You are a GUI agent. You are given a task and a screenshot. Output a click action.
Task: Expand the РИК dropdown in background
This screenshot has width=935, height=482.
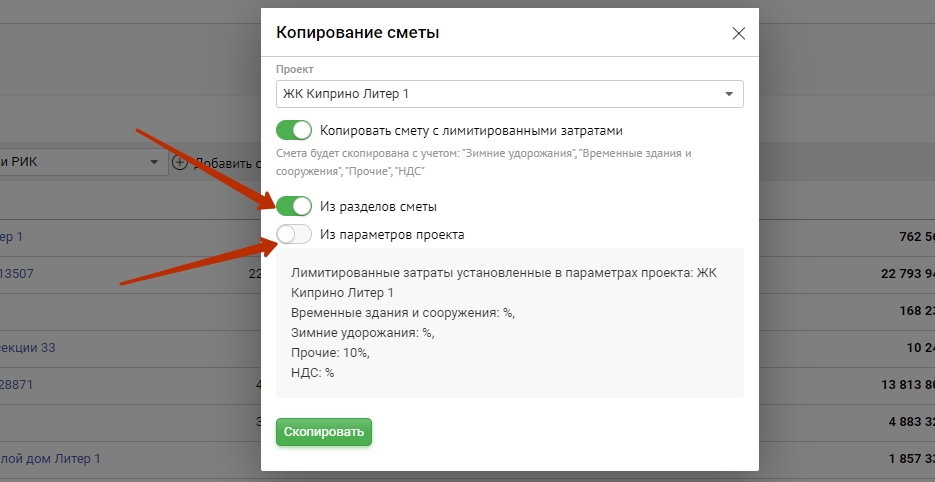coord(154,162)
